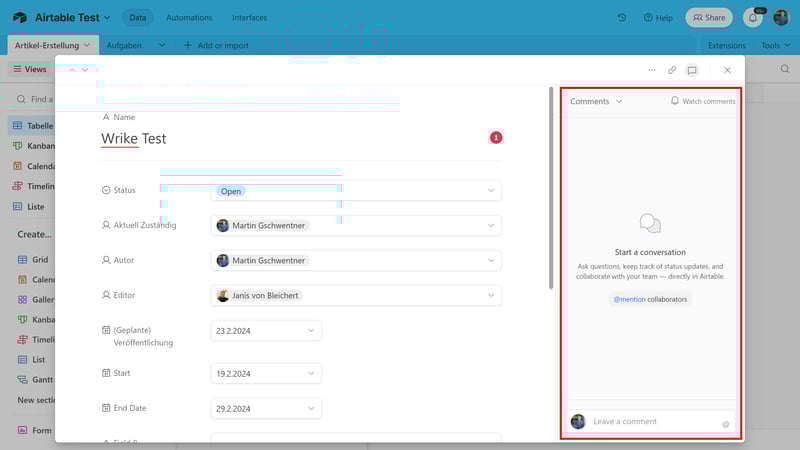Create a new List view
This screenshot has width=800, height=450.
[32, 360]
